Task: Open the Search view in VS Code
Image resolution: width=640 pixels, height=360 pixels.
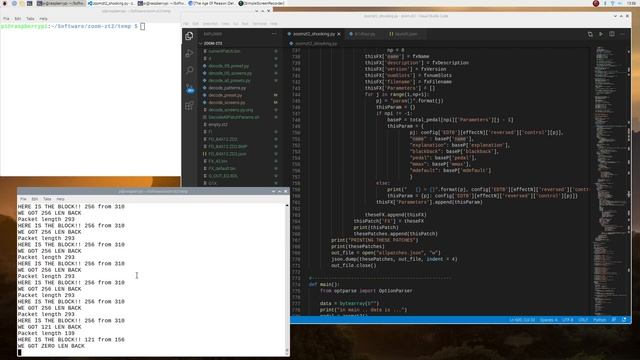Action: tap(189, 70)
